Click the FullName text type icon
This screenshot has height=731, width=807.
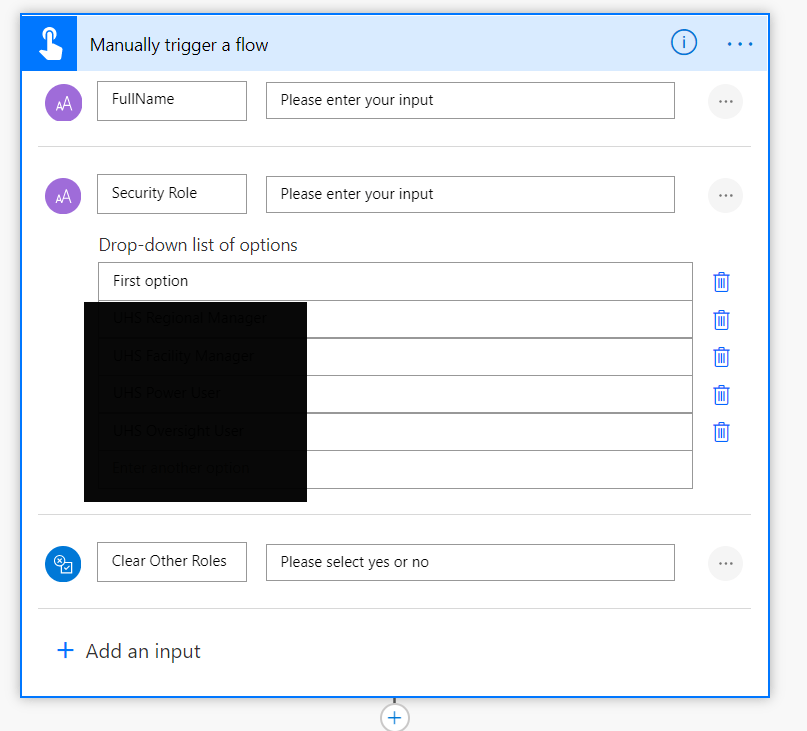coord(63,102)
